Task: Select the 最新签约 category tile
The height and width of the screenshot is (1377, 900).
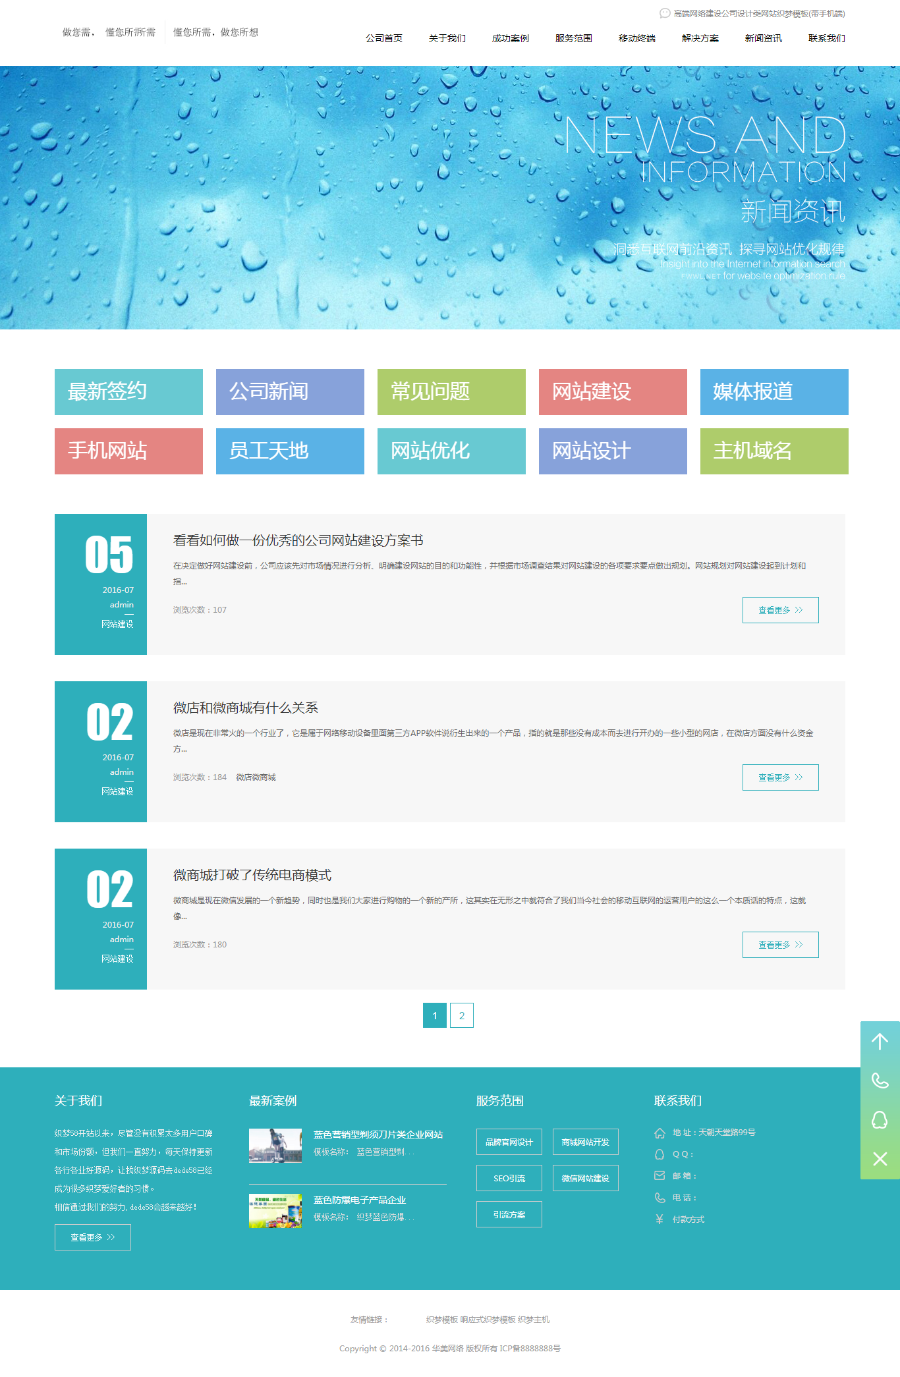Action: click(129, 392)
